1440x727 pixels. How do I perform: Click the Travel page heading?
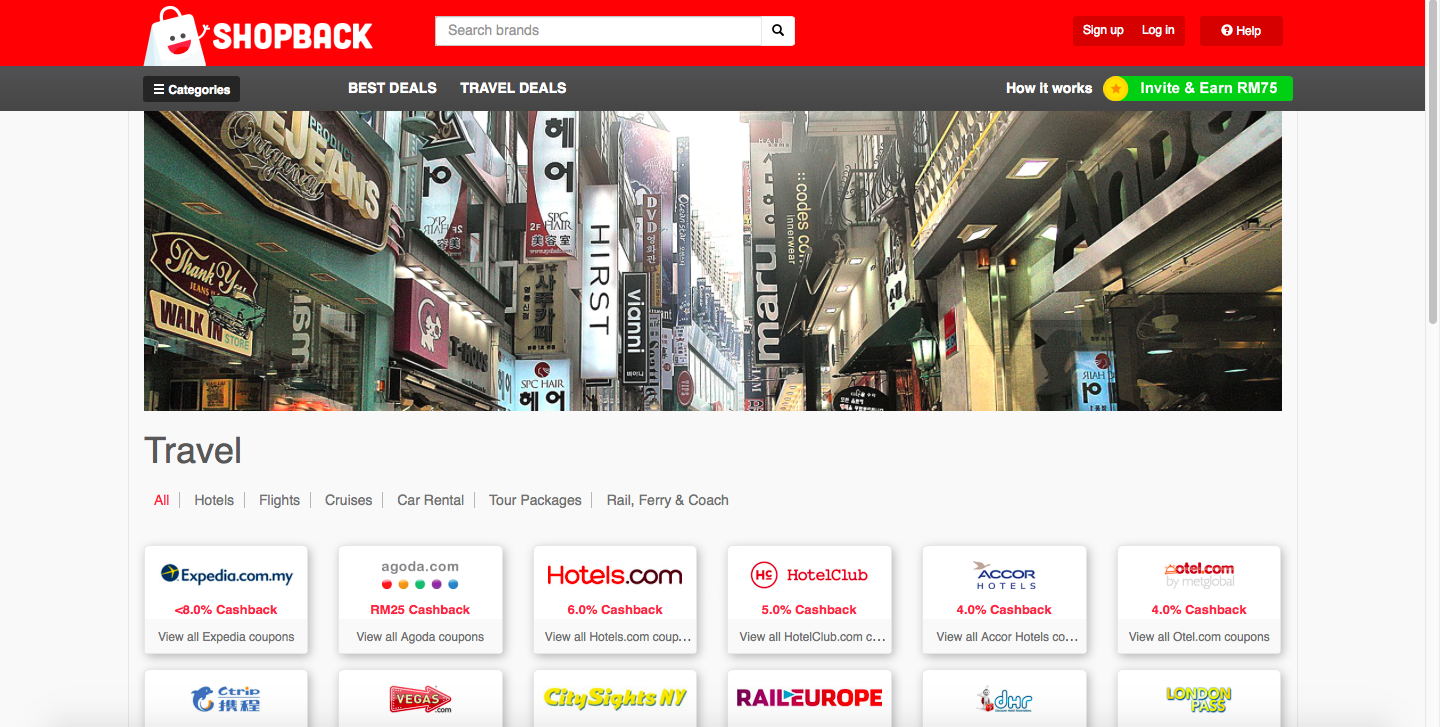(x=193, y=451)
